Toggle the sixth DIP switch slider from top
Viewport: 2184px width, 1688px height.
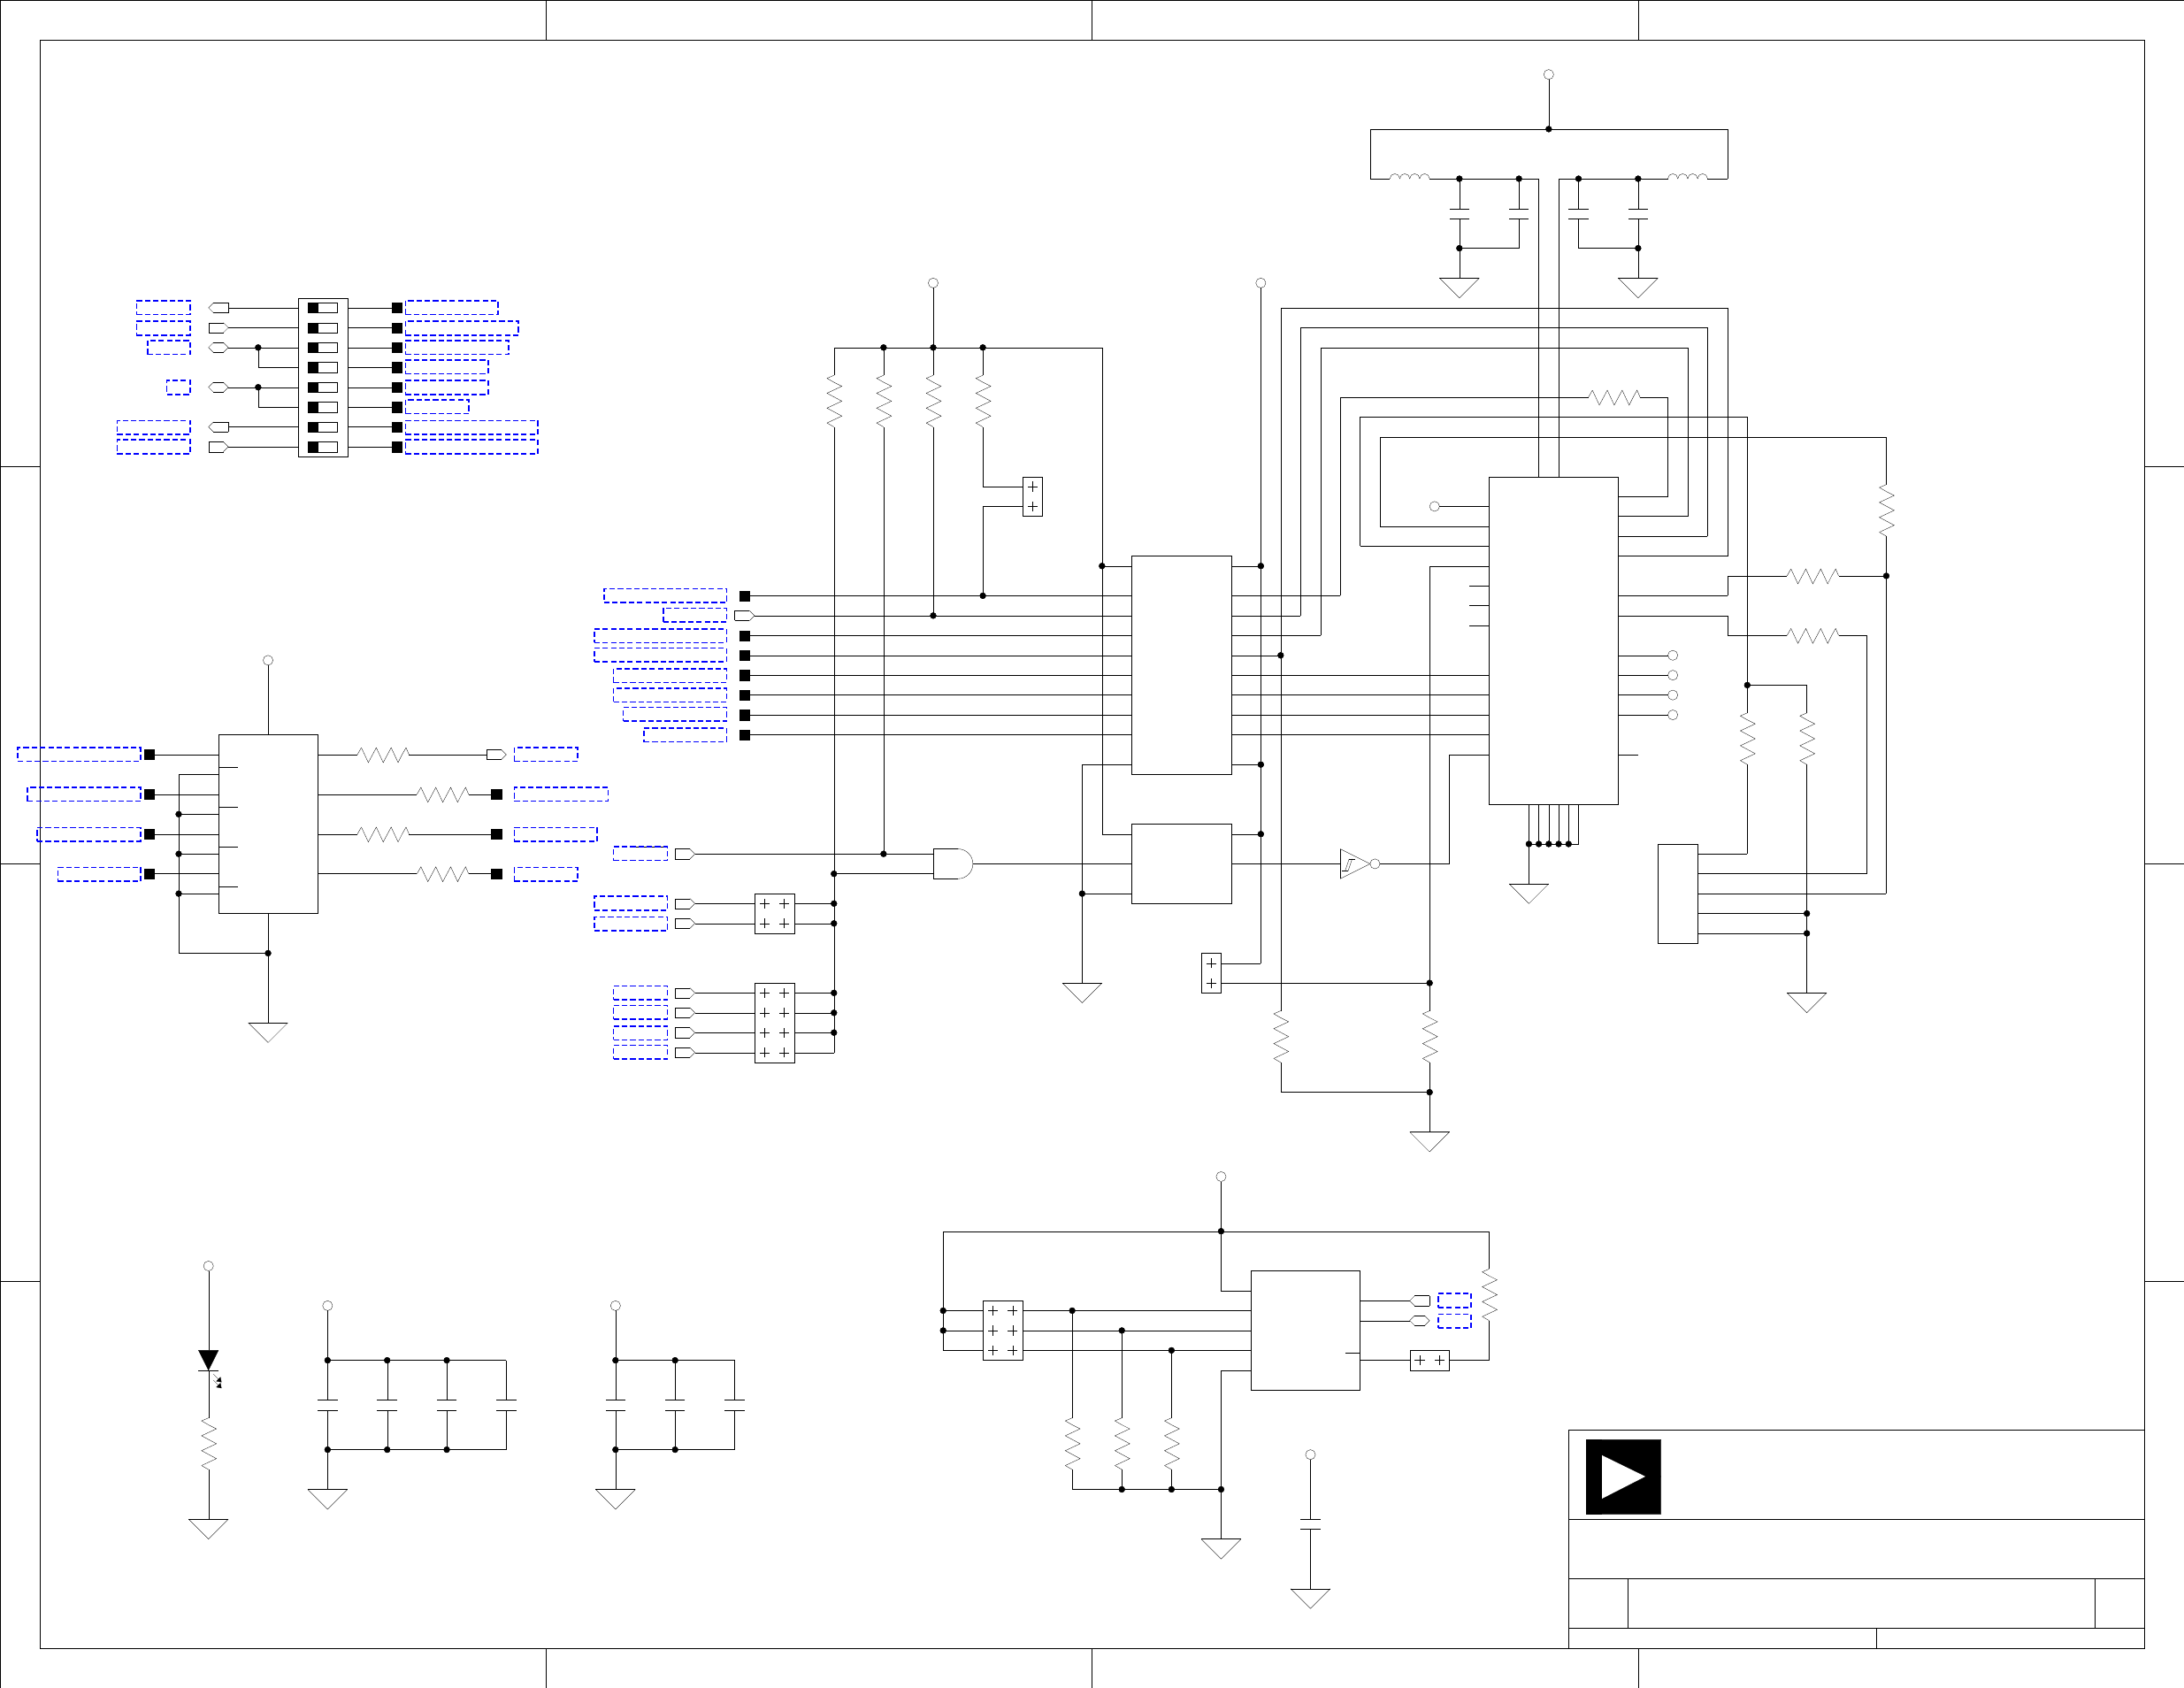[323, 407]
